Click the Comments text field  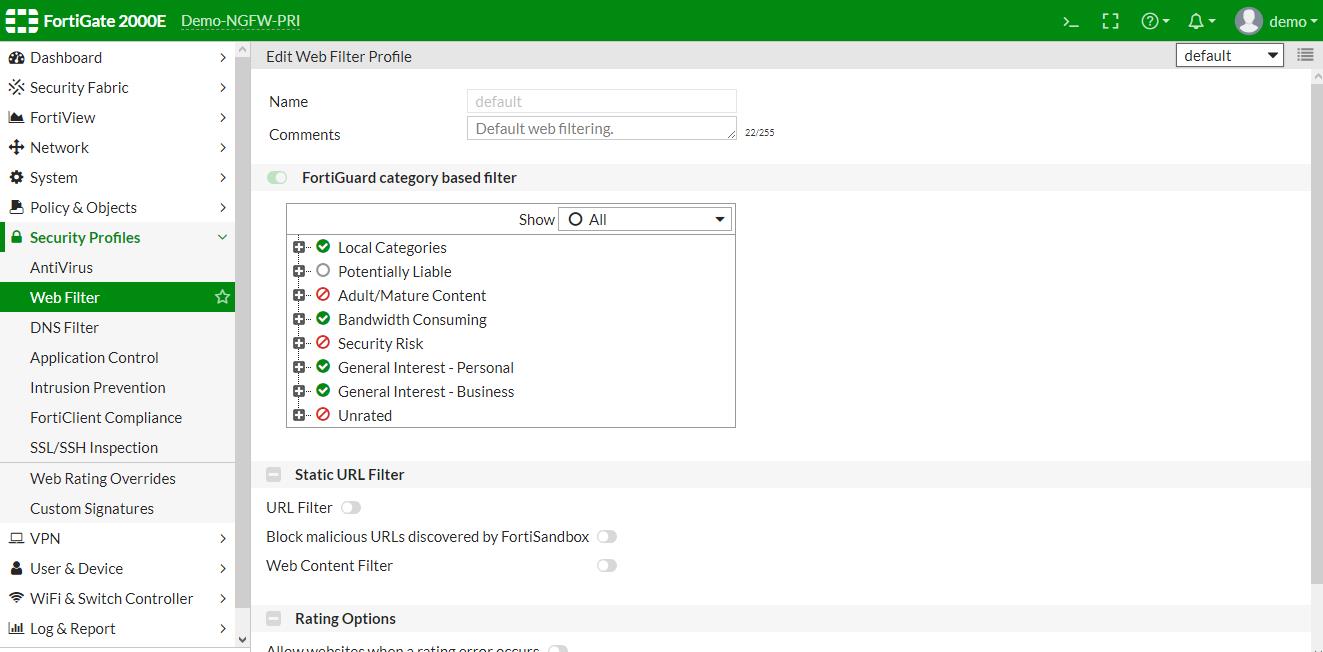[601, 129]
